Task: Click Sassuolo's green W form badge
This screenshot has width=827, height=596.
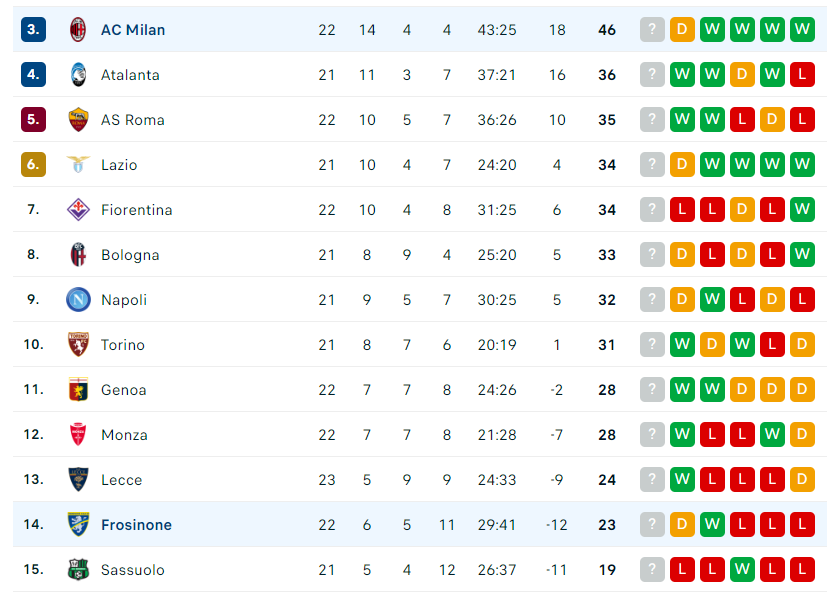Action: point(742,570)
